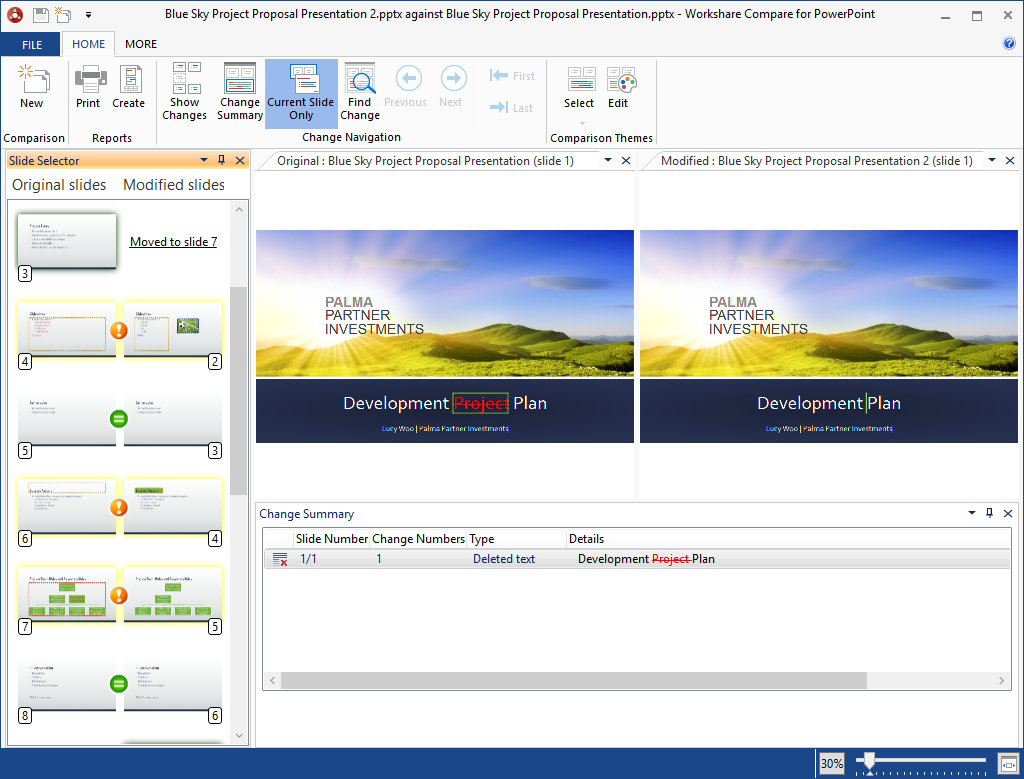
Task: Click changed indicator between slides 6 and 4
Action: (x=119, y=507)
